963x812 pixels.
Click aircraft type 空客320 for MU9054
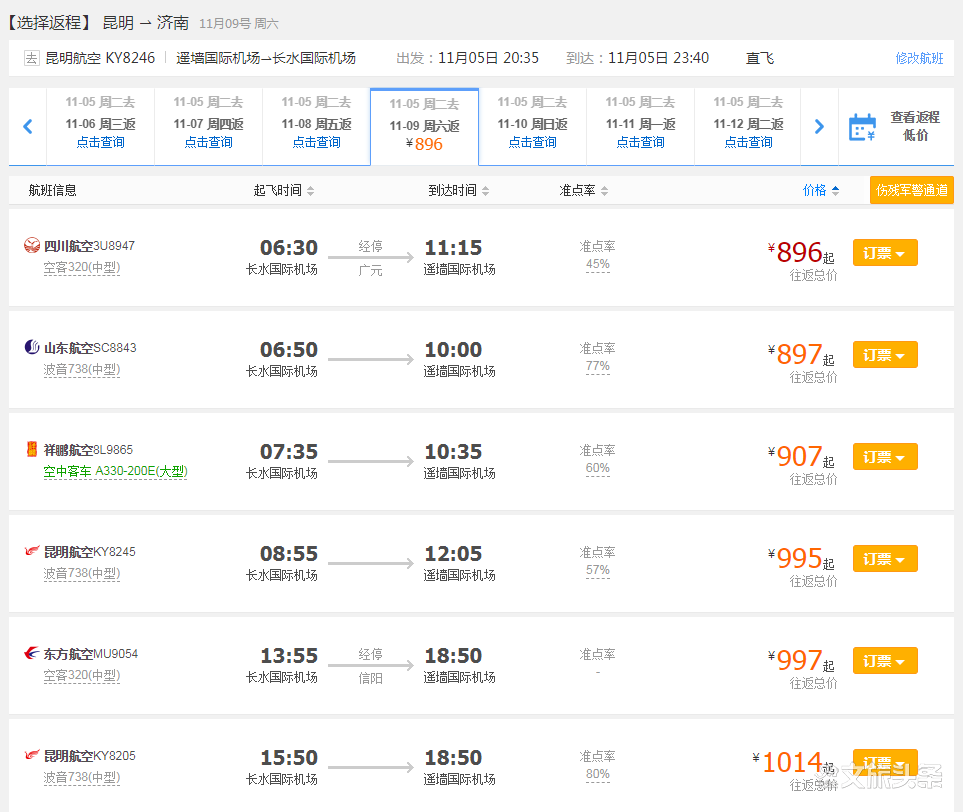[x=82, y=676]
